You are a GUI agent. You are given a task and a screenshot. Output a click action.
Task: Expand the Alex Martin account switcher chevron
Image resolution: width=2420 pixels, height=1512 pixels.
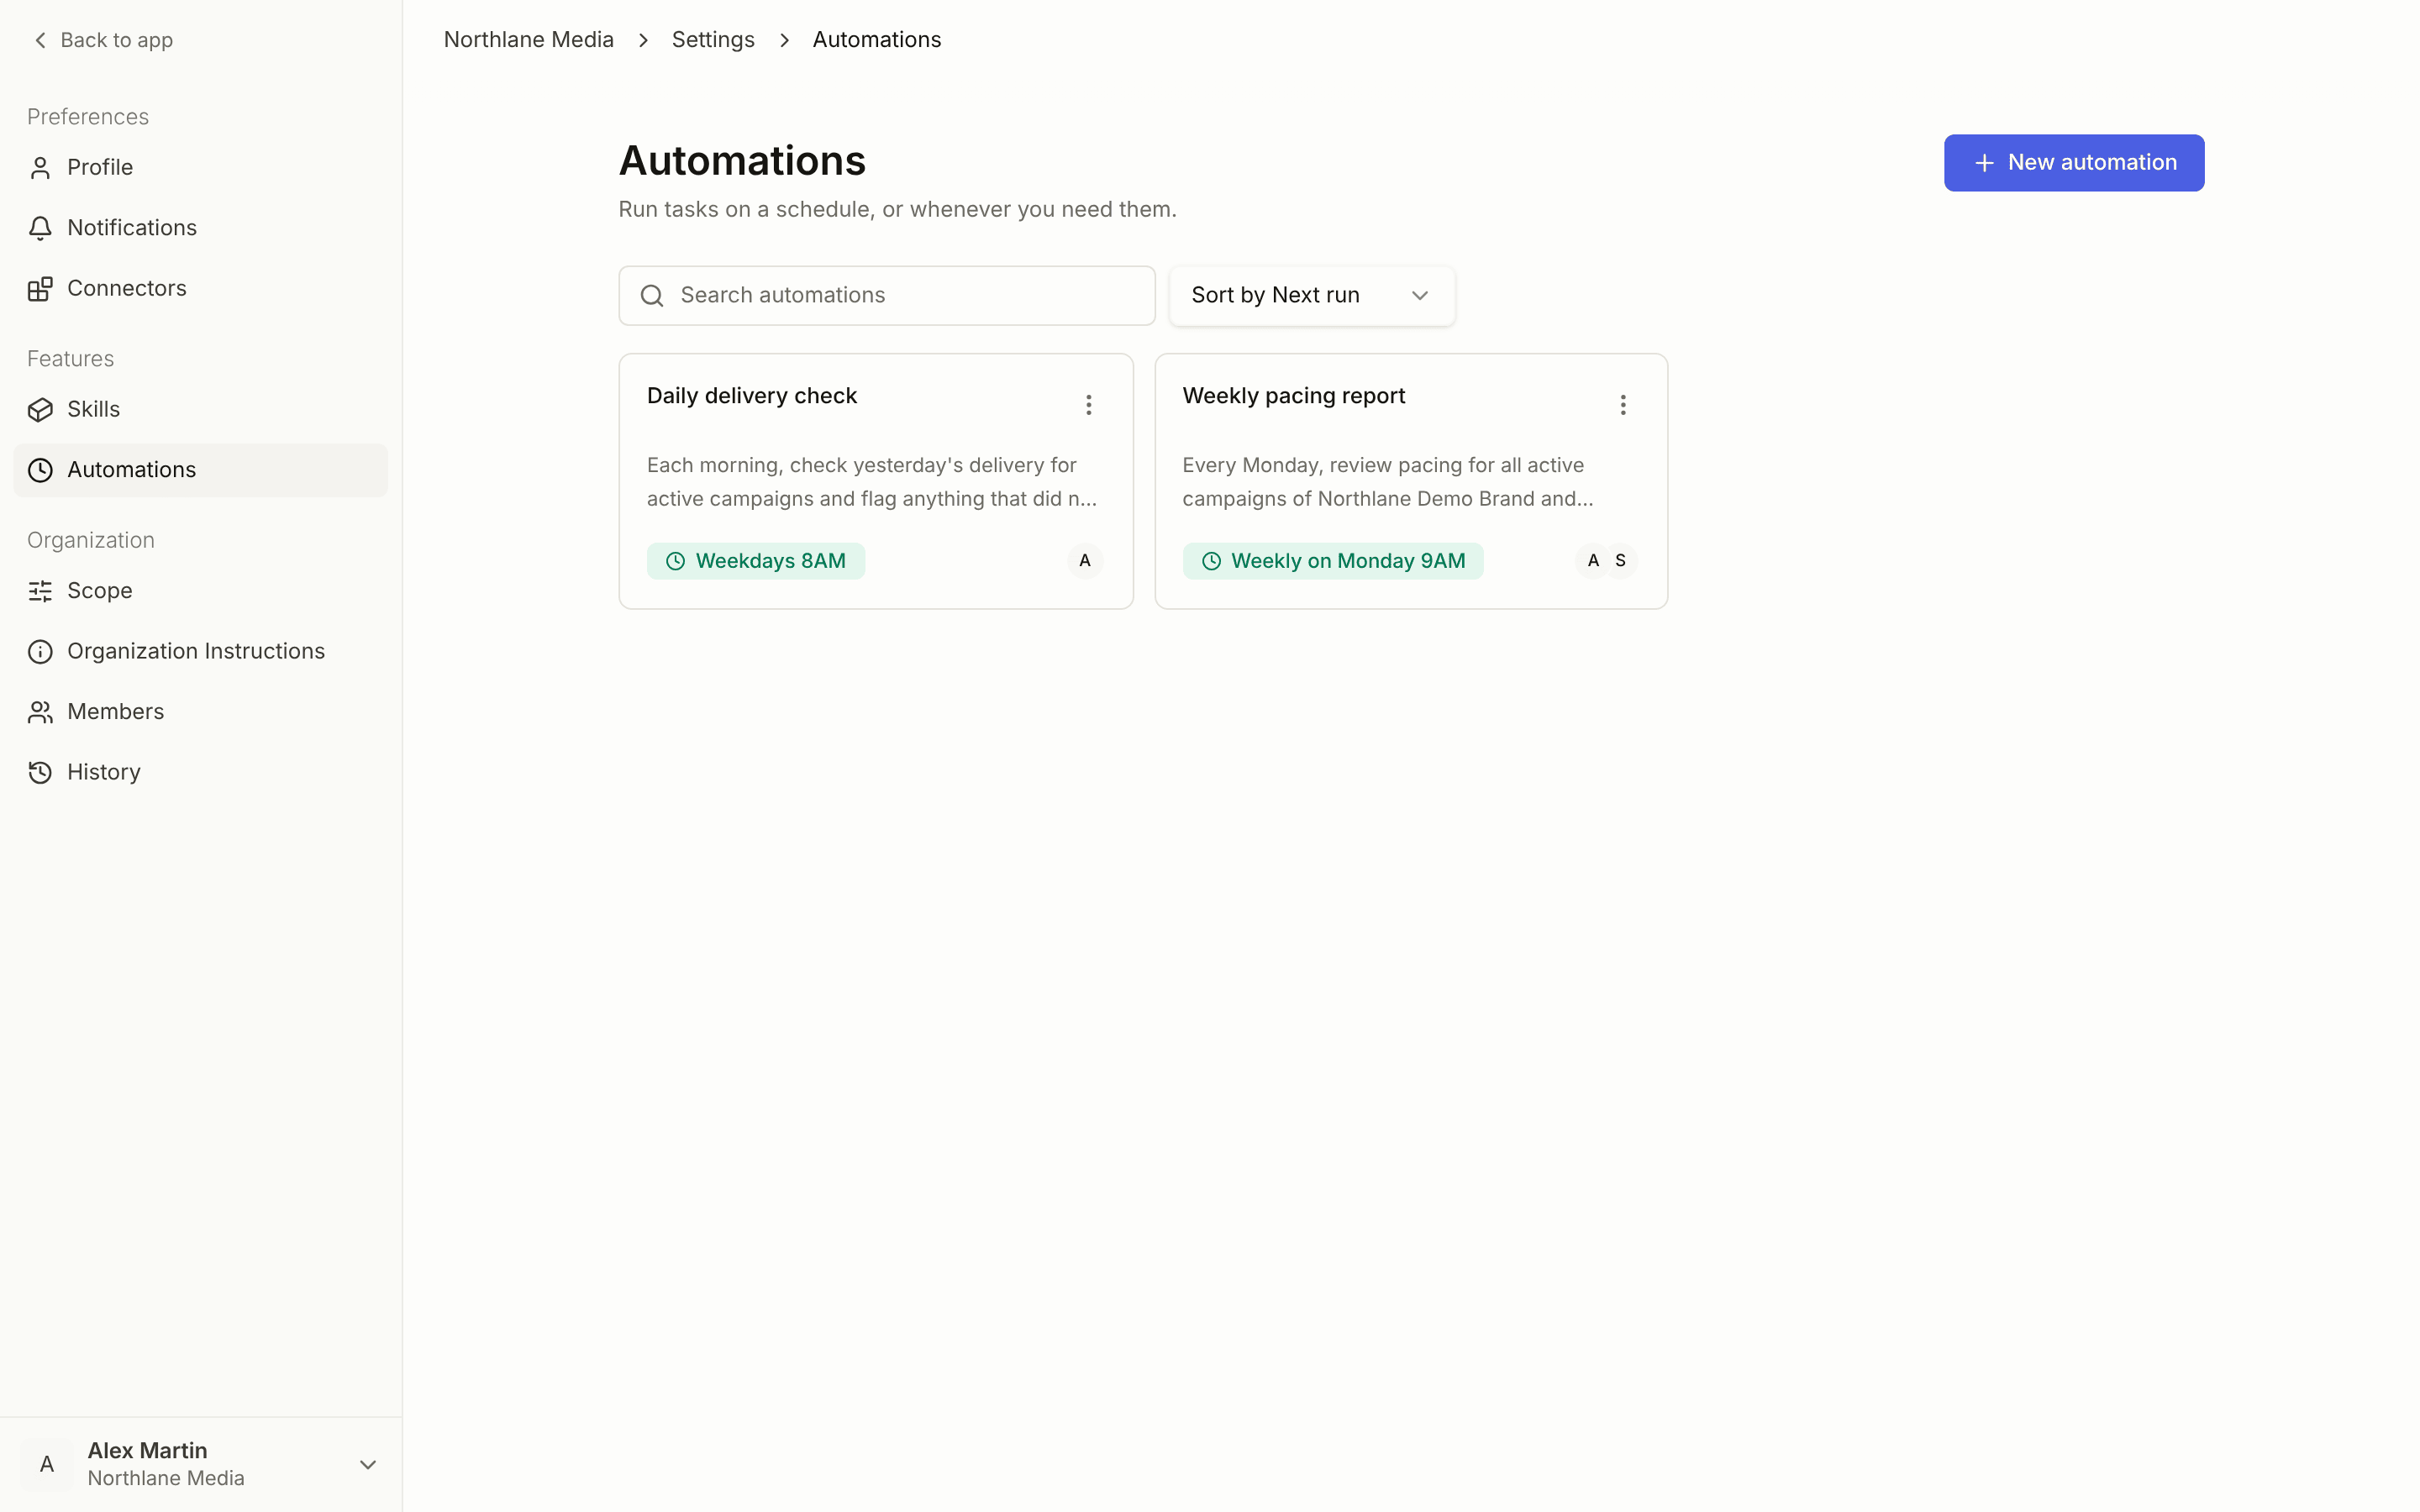coord(368,1465)
